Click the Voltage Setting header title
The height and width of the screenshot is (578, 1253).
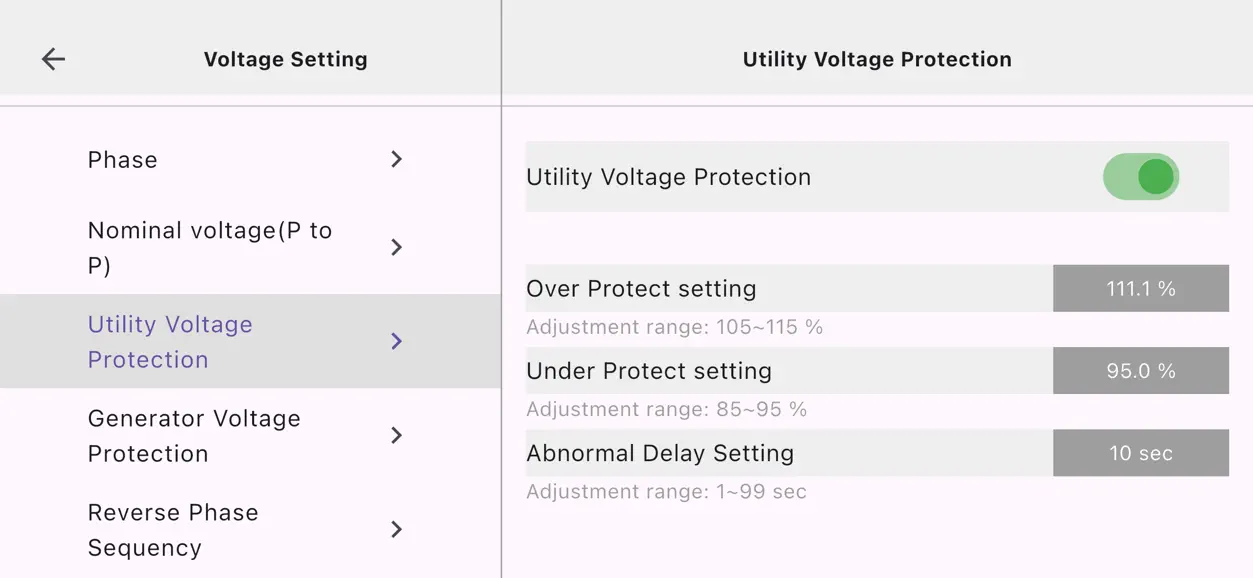[286, 60]
